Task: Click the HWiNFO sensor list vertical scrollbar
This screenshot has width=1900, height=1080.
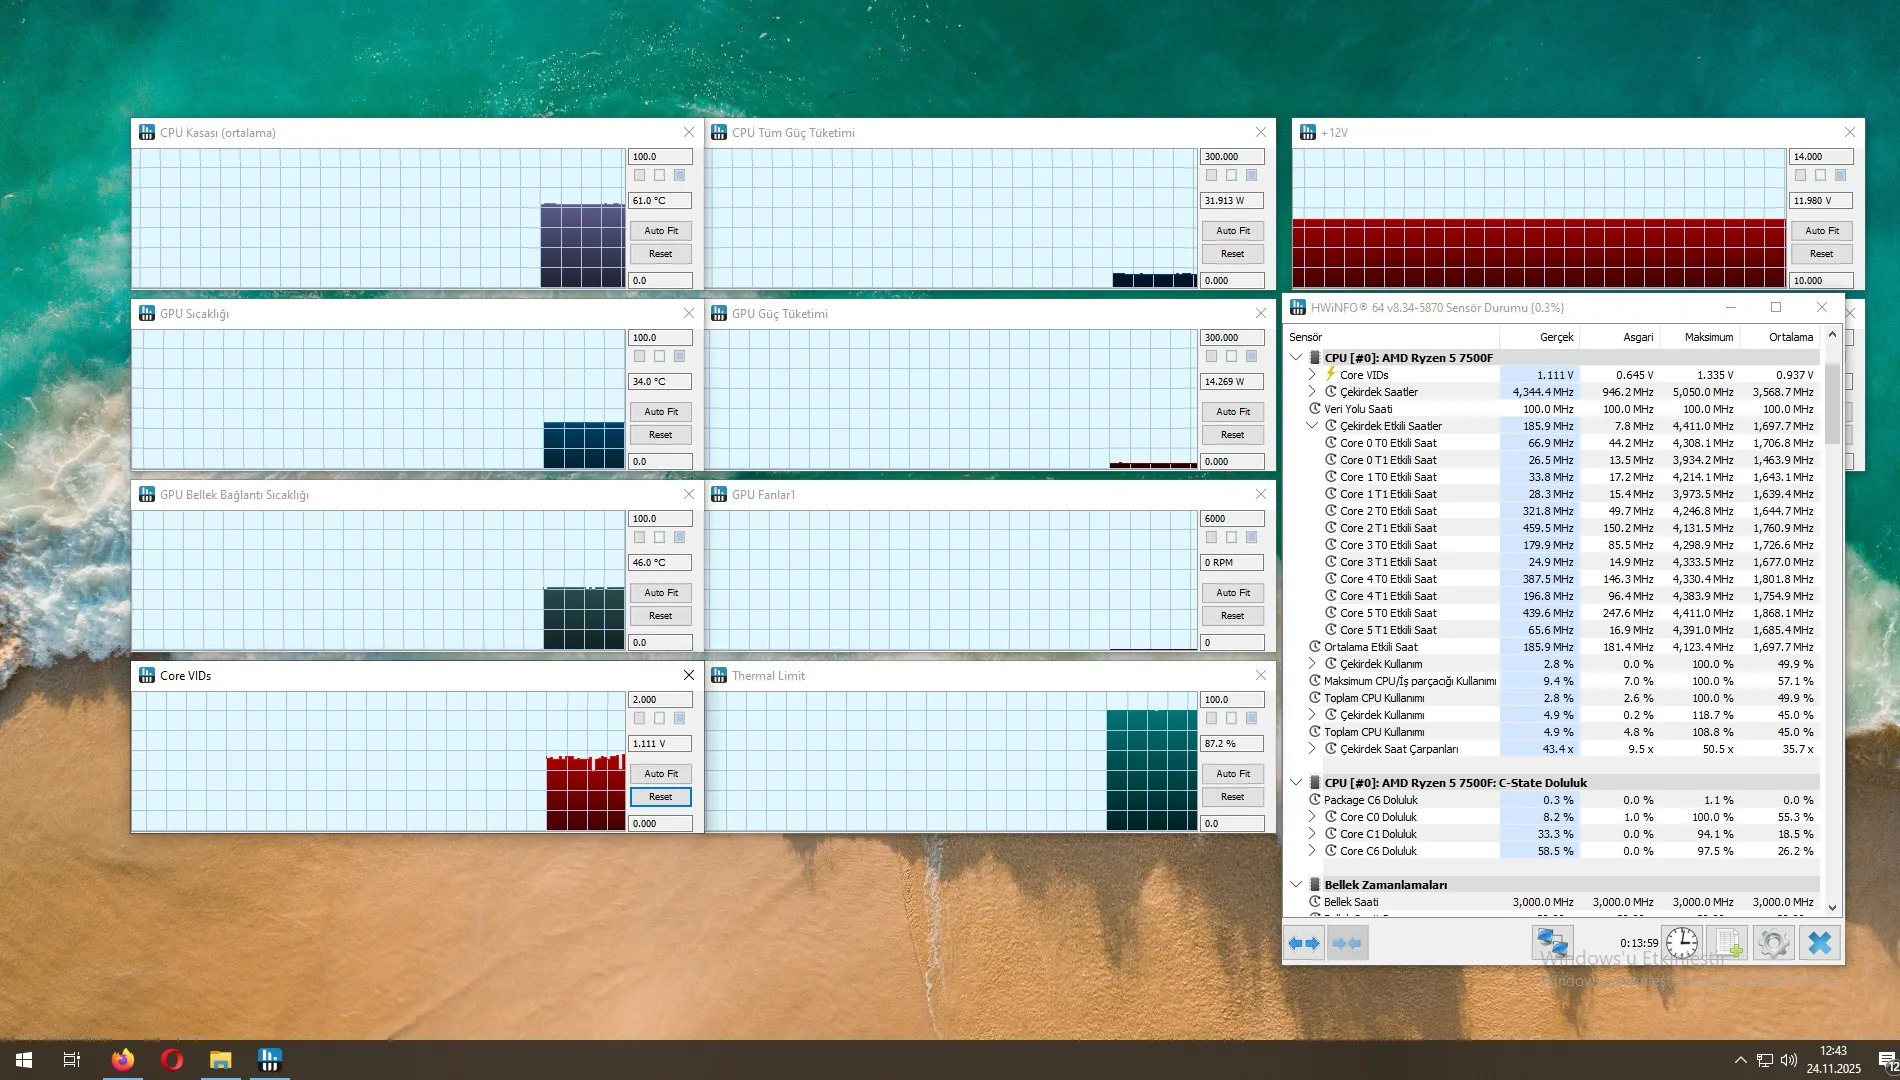Action: pyautogui.click(x=1832, y=620)
